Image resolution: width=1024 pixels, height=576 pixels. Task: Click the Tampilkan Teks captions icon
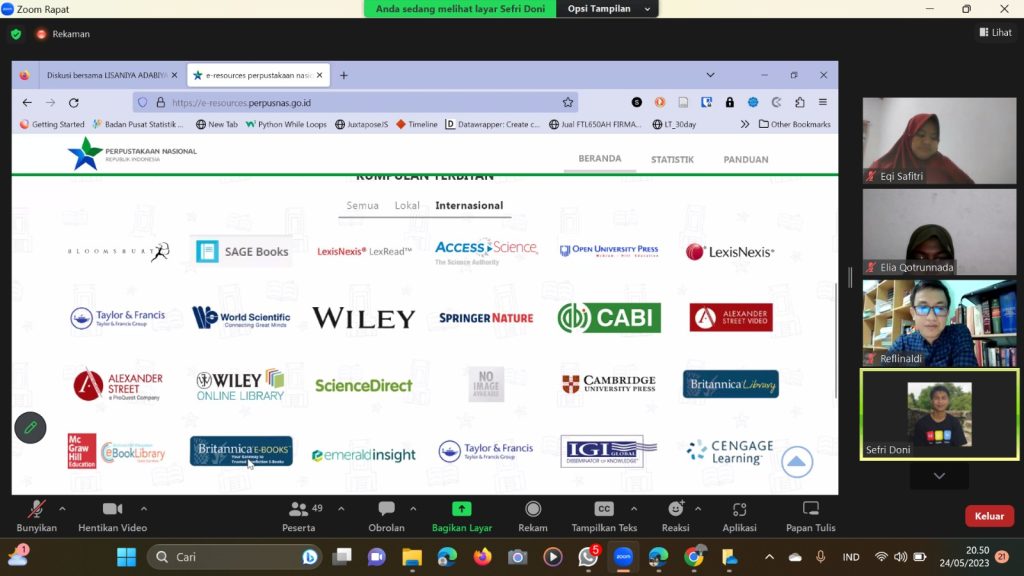click(x=604, y=509)
